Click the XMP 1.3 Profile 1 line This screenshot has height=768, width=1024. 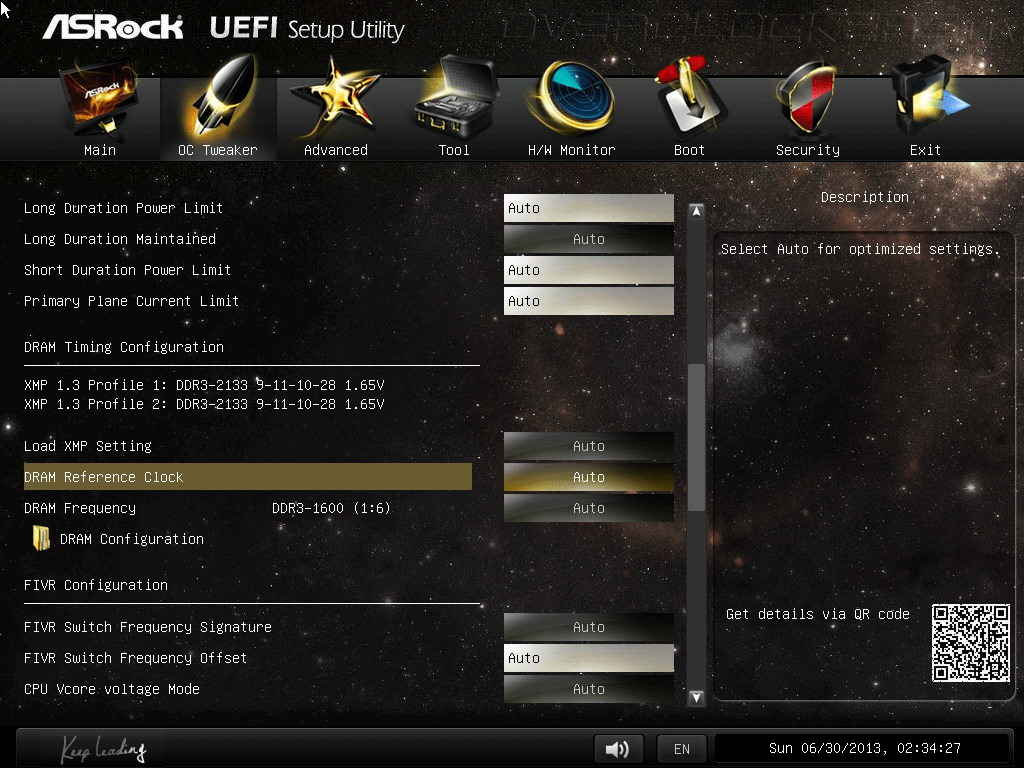pyautogui.click(x=204, y=385)
